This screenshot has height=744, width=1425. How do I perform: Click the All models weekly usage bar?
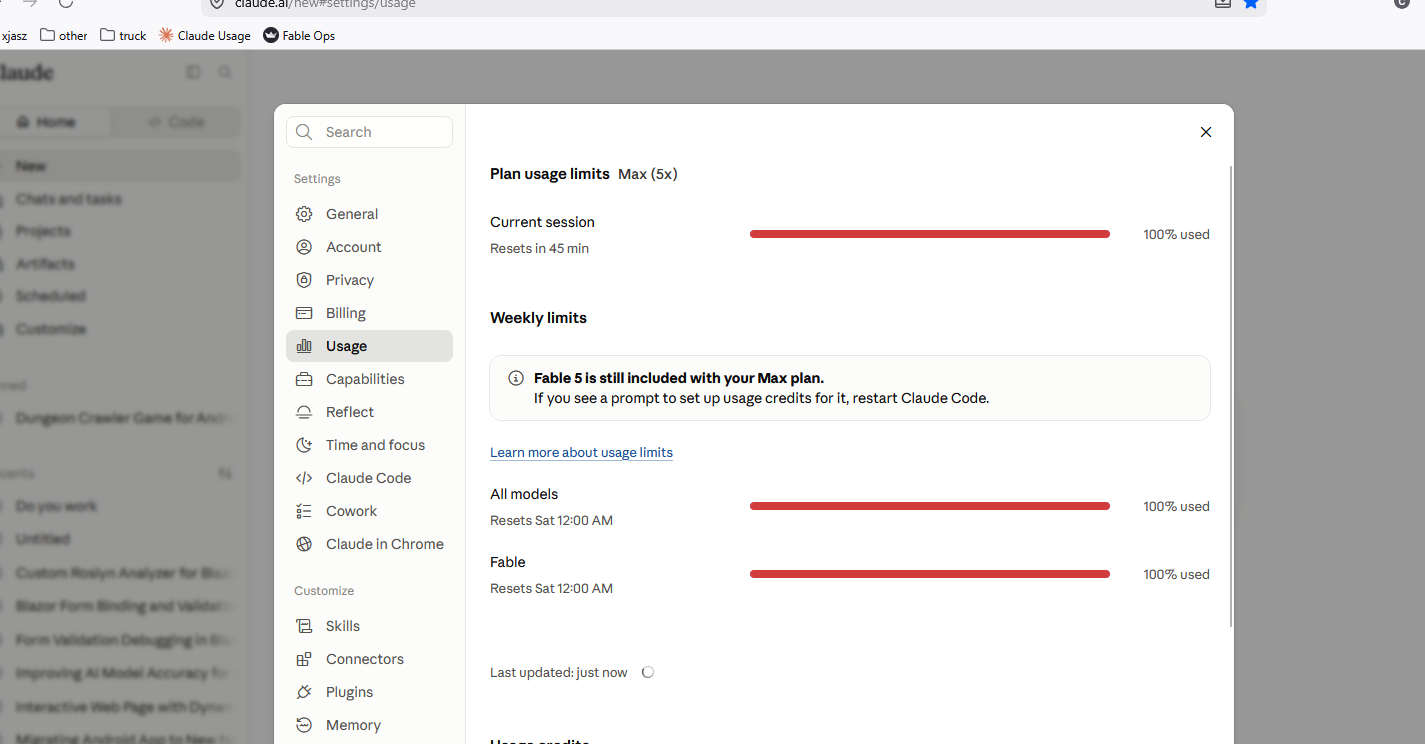click(x=930, y=506)
